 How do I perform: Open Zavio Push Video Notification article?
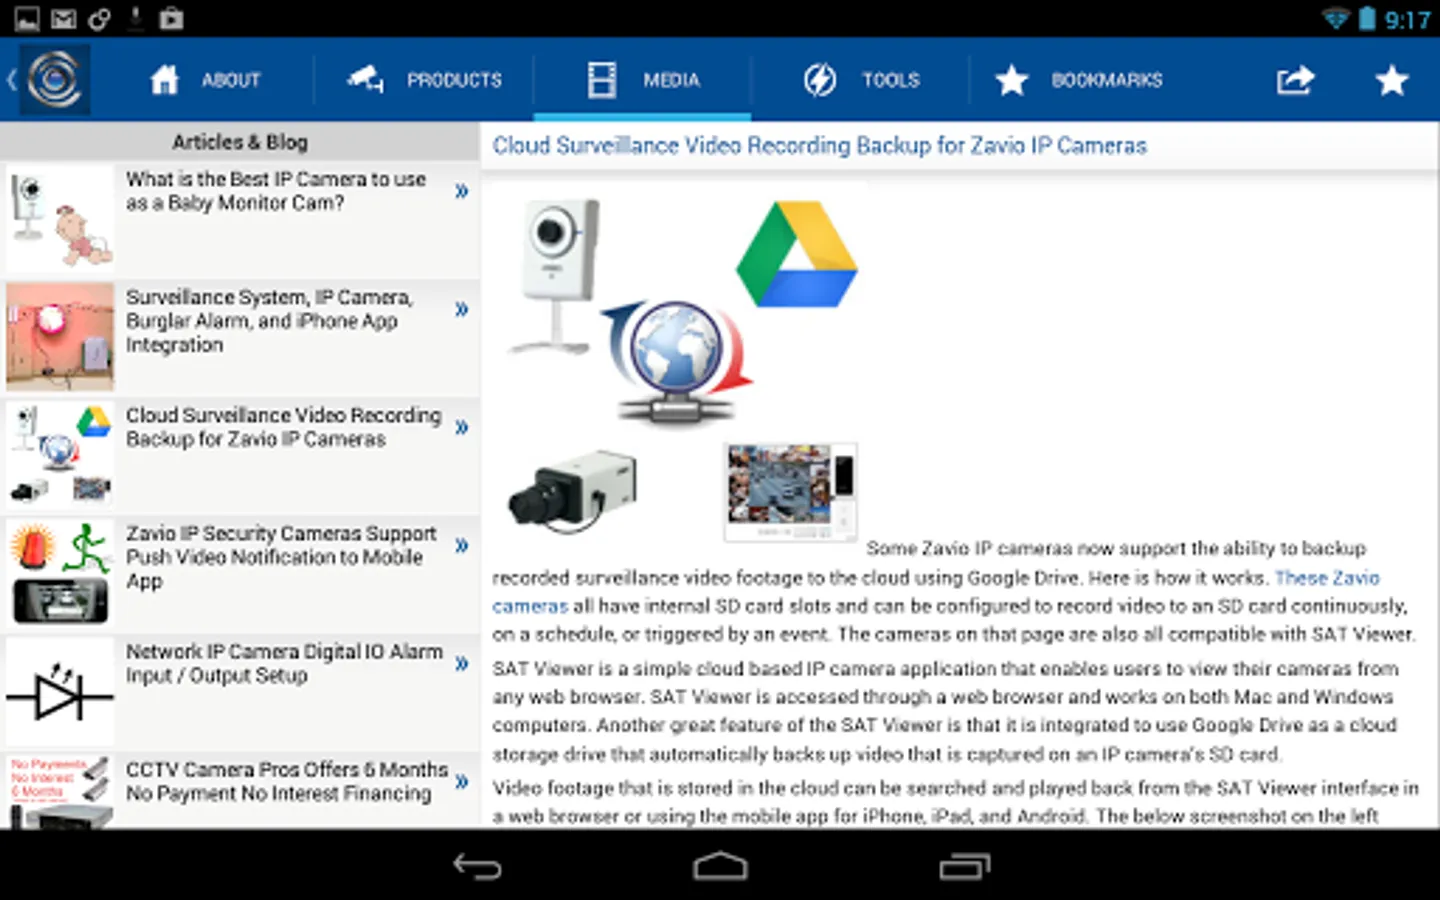(x=240, y=574)
